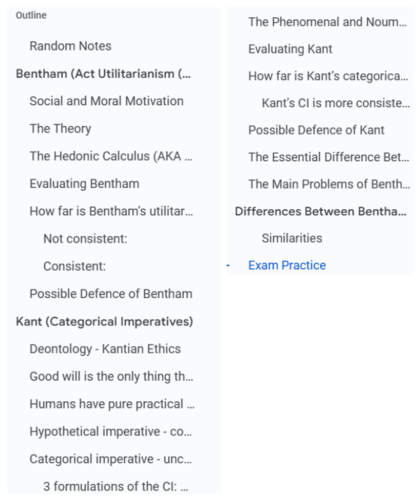Select the Not consistent: subheading
Screen dimensions: 420x500
tap(85, 239)
